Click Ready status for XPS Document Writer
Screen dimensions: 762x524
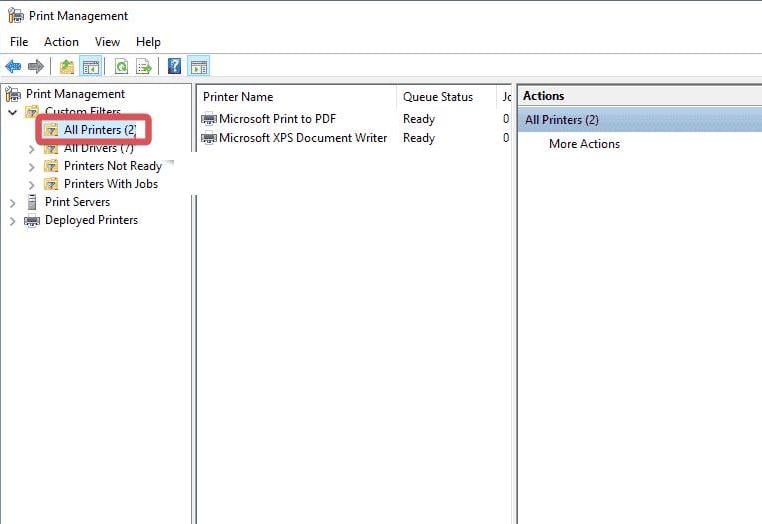coord(418,138)
